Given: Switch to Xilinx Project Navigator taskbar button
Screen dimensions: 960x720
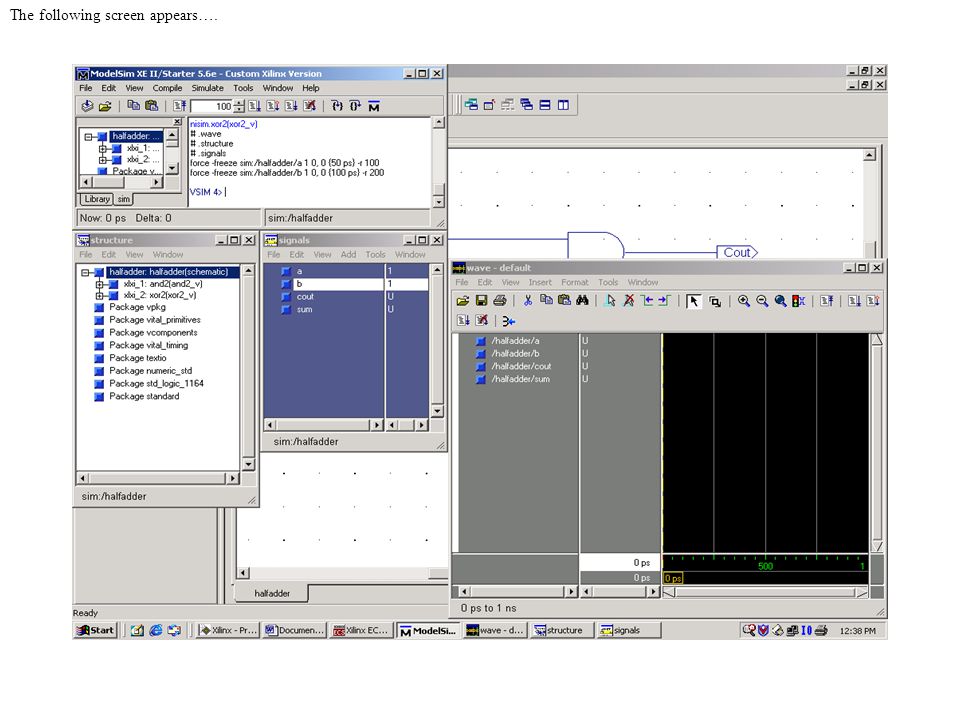Looking at the screenshot, I should [x=229, y=630].
